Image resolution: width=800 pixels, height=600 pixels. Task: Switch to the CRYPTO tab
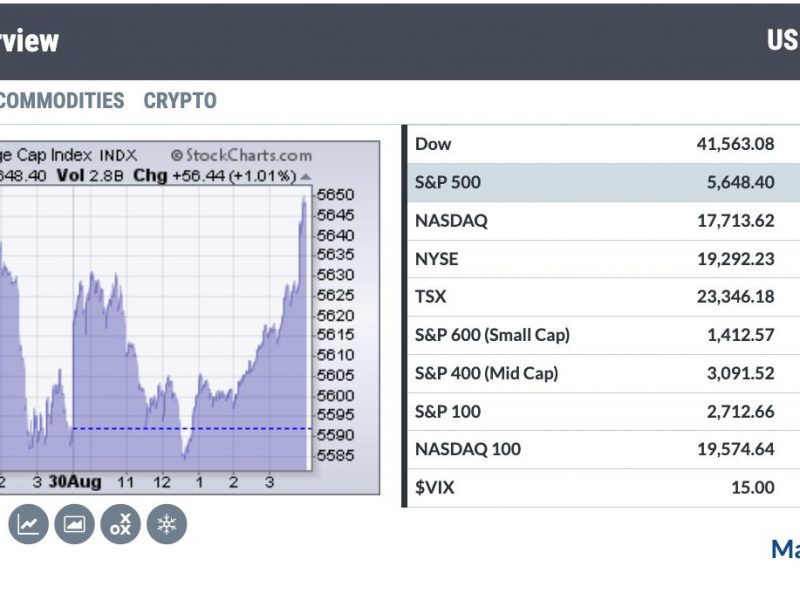pyautogui.click(x=180, y=101)
